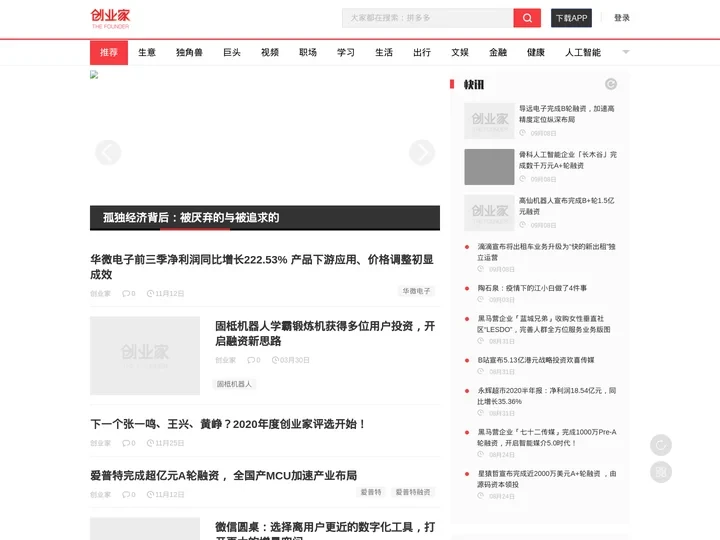The width and height of the screenshot is (720, 540).
Task: Click 创业家 author under 华微电子 article
Action: (x=101, y=293)
